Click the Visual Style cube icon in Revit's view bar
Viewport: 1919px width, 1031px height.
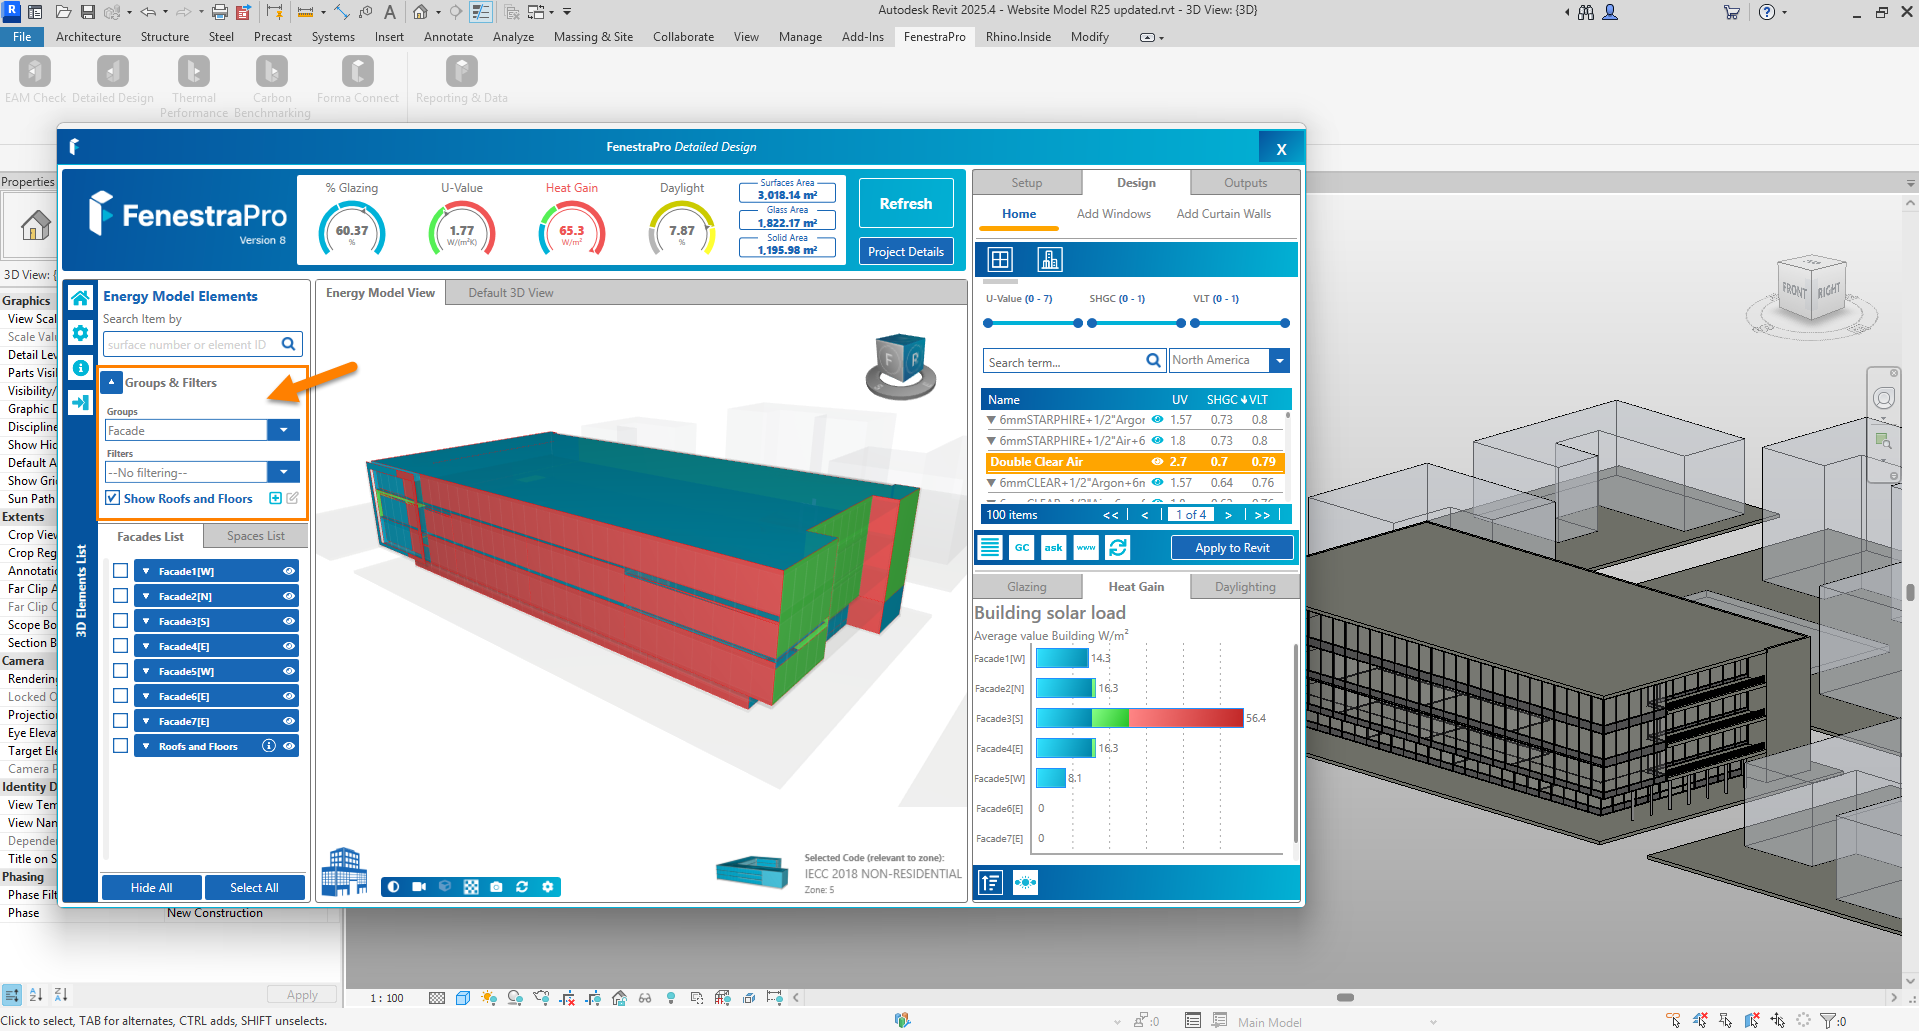pos(462,997)
